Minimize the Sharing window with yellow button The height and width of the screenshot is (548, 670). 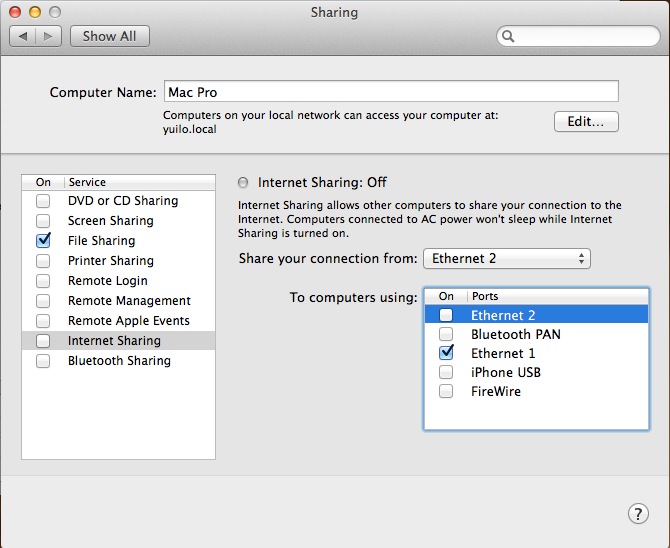(x=35, y=12)
